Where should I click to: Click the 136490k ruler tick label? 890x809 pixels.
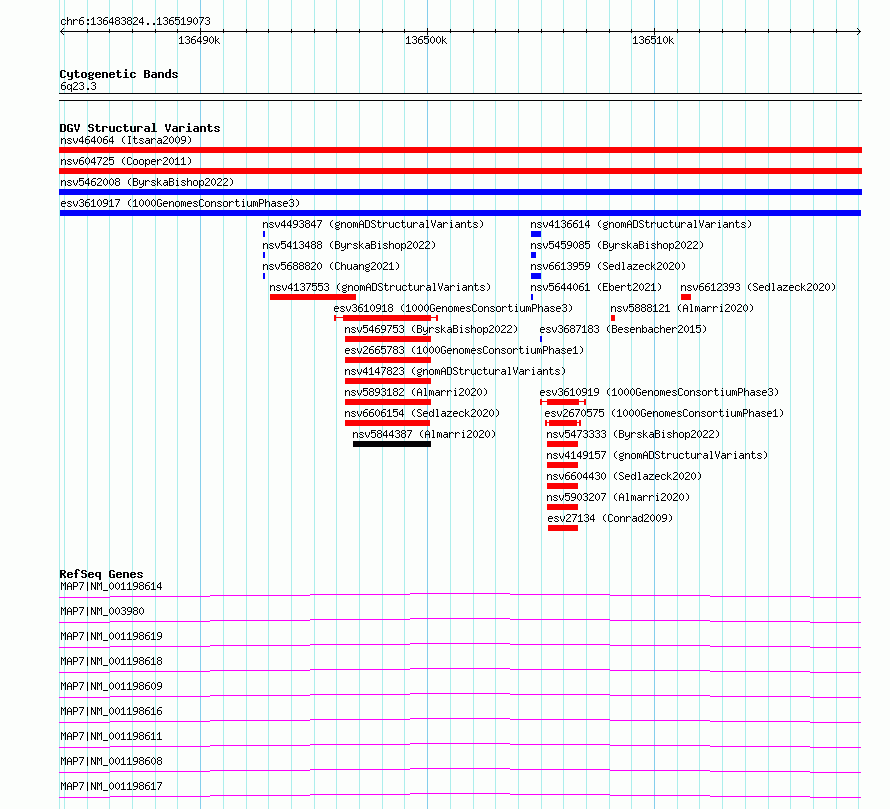199,40
